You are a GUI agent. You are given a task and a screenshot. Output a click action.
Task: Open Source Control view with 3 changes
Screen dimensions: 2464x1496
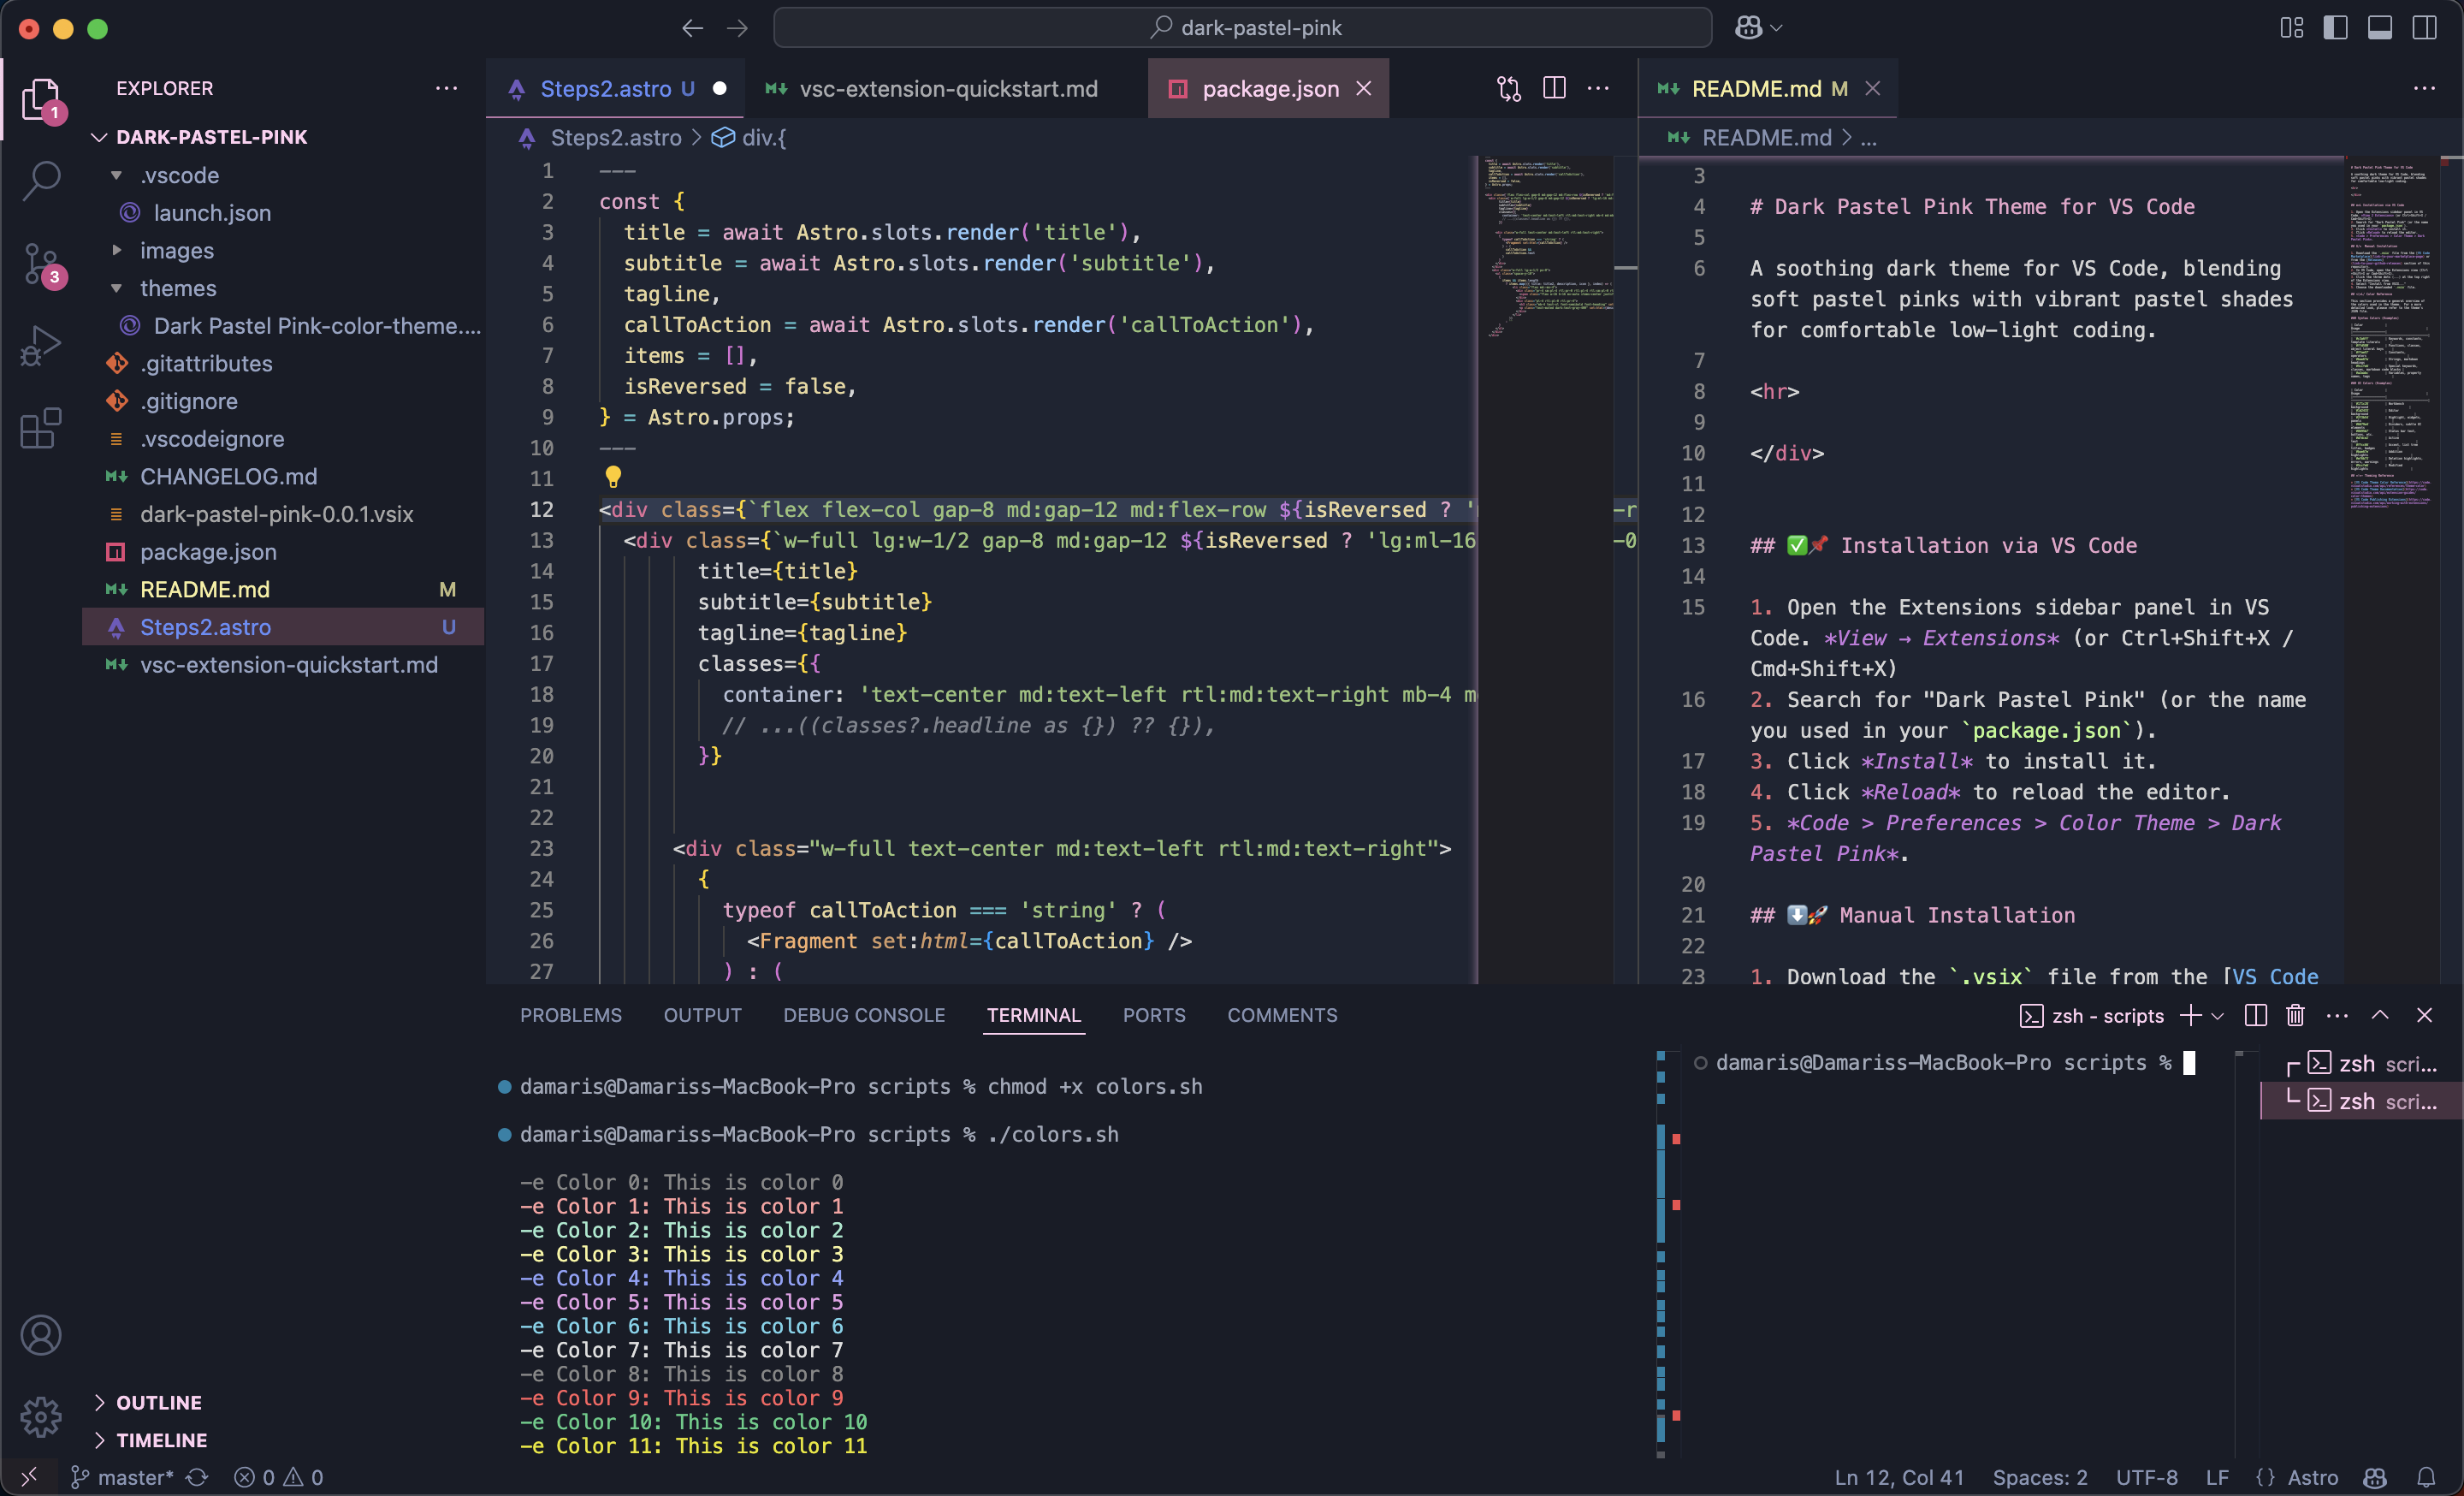coord(41,264)
